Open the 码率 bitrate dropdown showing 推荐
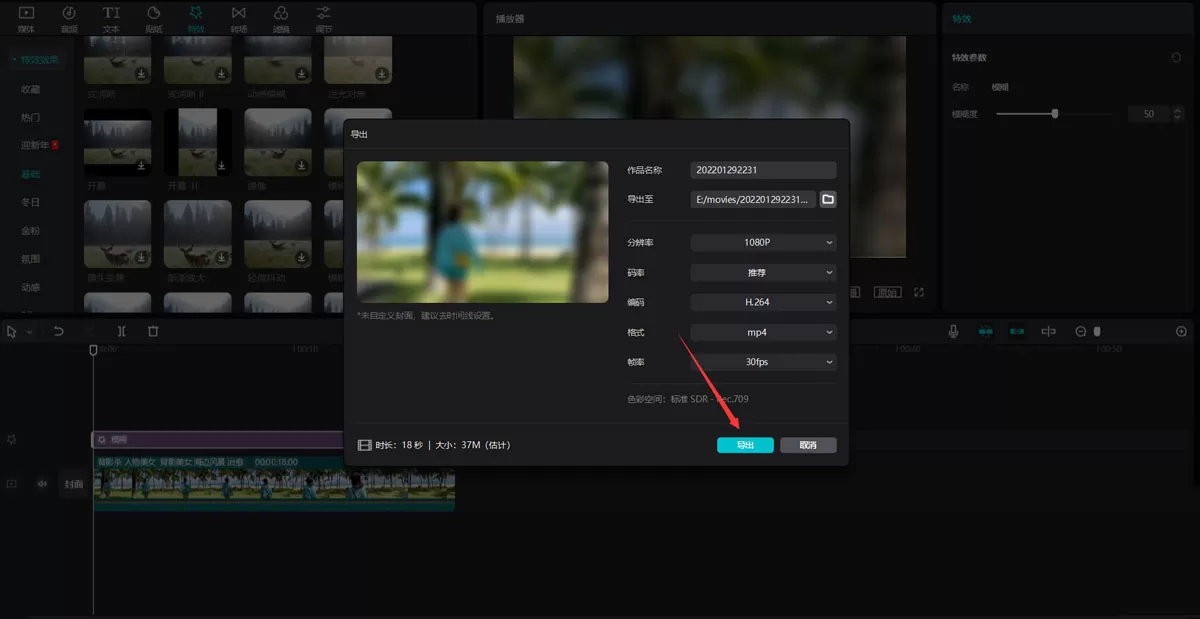Screen dimensions: 1200x619 [x=763, y=272]
